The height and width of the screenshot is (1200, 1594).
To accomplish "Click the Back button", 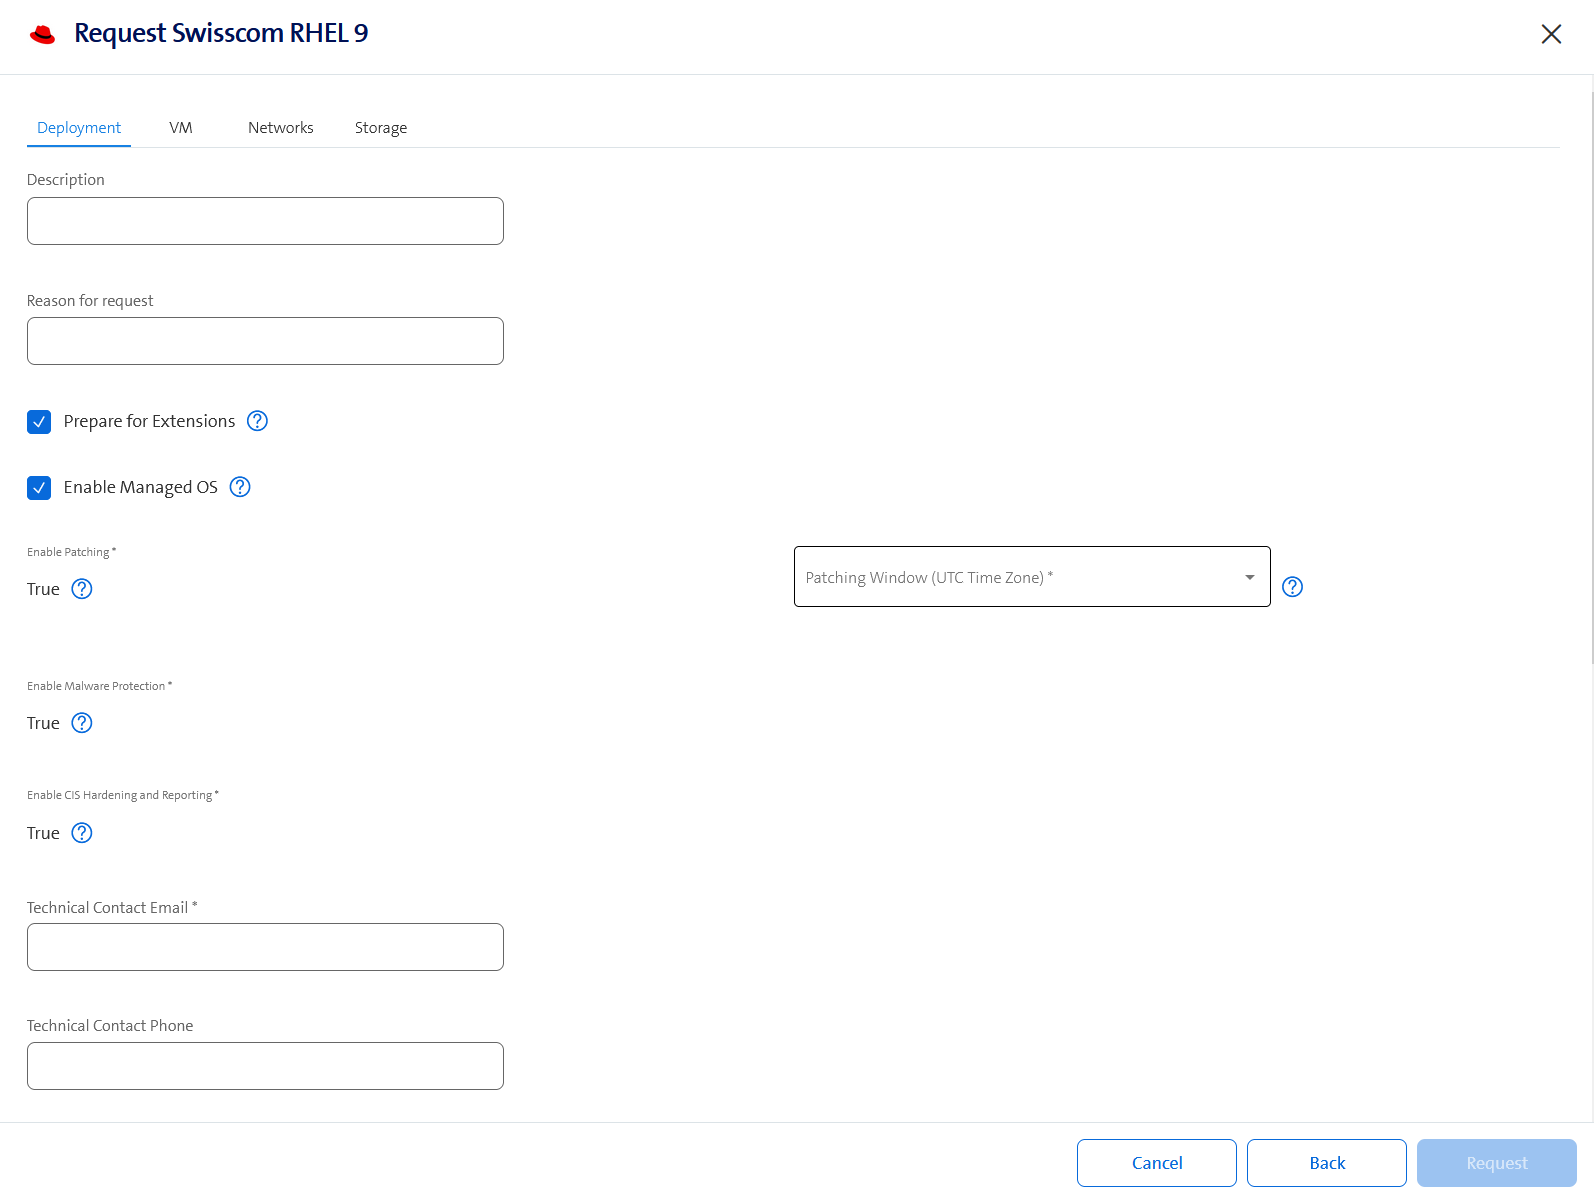I will coord(1327,1163).
